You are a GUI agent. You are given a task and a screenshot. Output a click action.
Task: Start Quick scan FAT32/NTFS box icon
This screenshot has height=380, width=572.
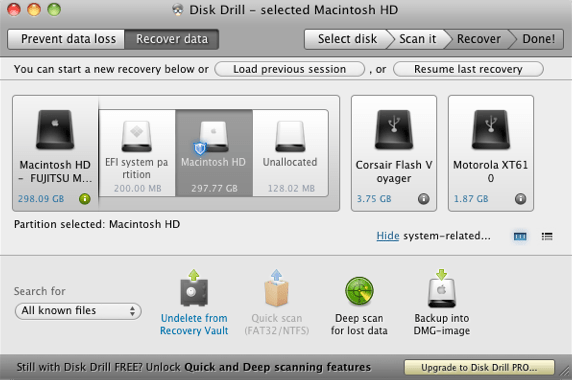tap(277, 288)
